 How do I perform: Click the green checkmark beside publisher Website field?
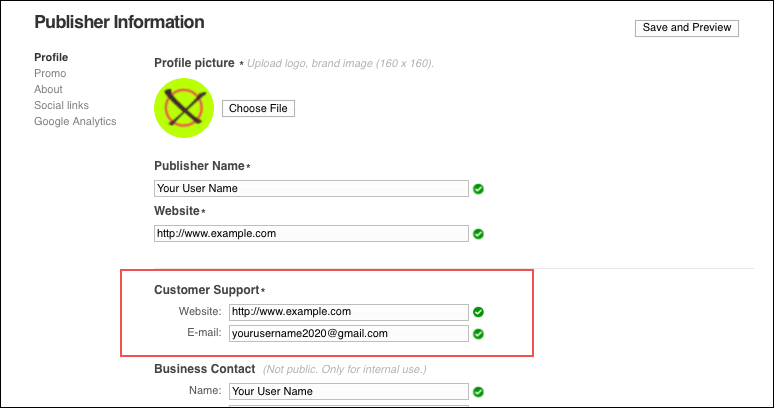[x=478, y=234]
